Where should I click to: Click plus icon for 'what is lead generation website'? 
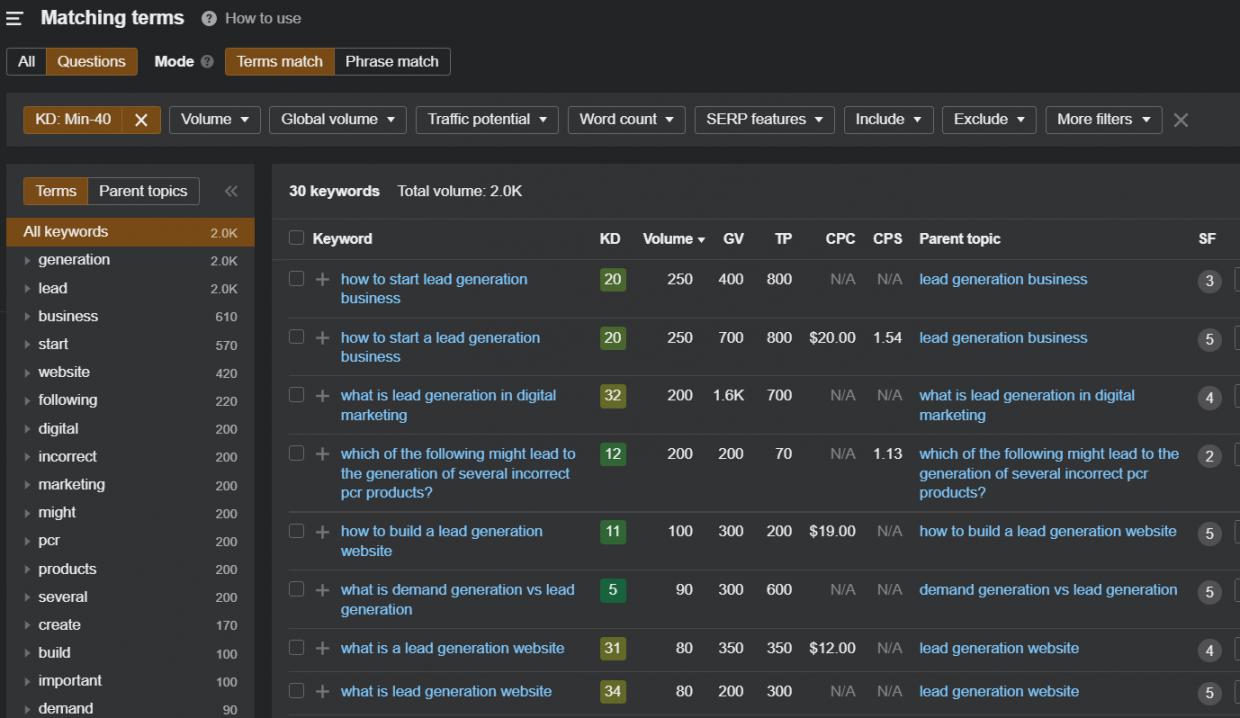pos(322,691)
